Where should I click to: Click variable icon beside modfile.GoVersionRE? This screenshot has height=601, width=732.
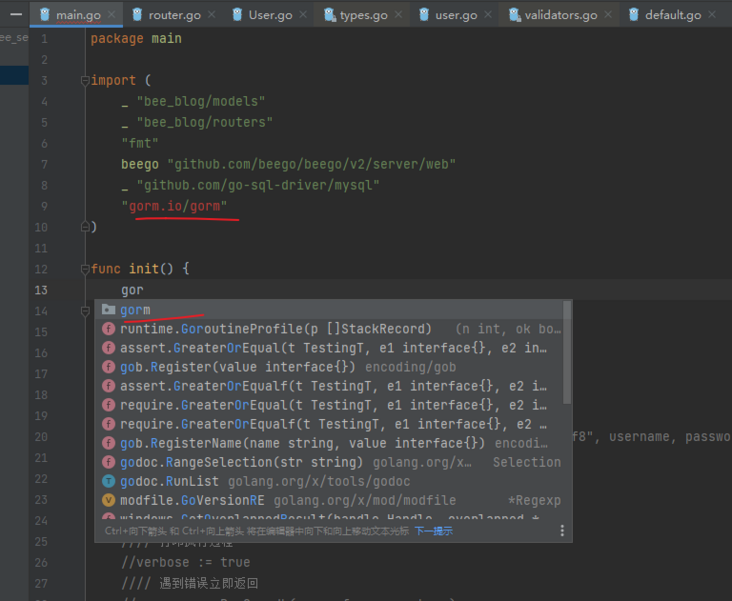[x=108, y=500]
